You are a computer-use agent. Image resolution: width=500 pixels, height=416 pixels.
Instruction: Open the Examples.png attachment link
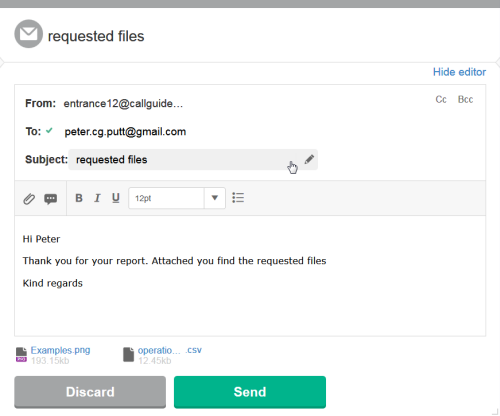click(60, 350)
